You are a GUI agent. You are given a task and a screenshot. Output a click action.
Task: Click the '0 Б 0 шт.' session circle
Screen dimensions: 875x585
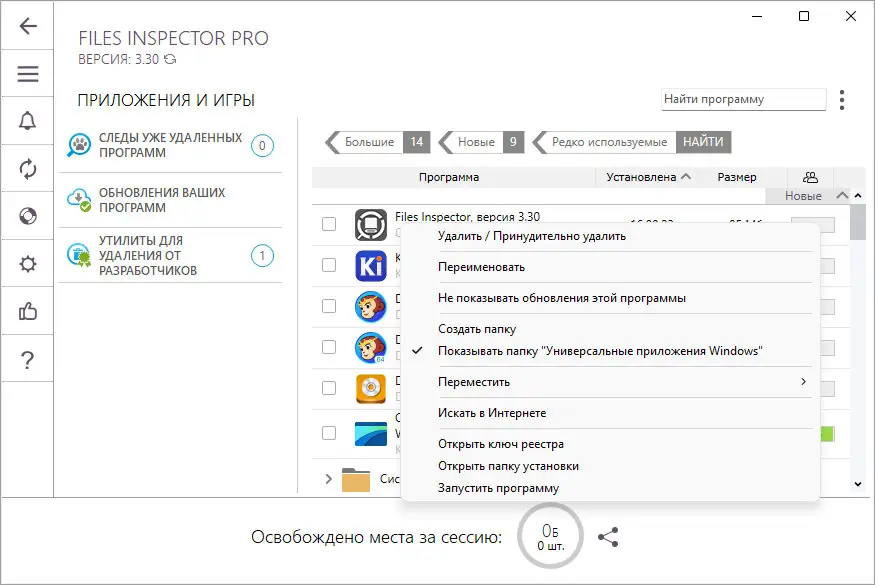[551, 536]
